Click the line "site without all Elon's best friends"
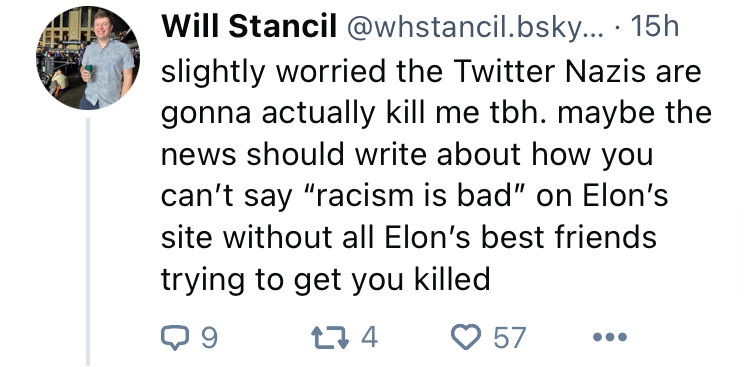This screenshot has width=750, height=367. (409, 237)
